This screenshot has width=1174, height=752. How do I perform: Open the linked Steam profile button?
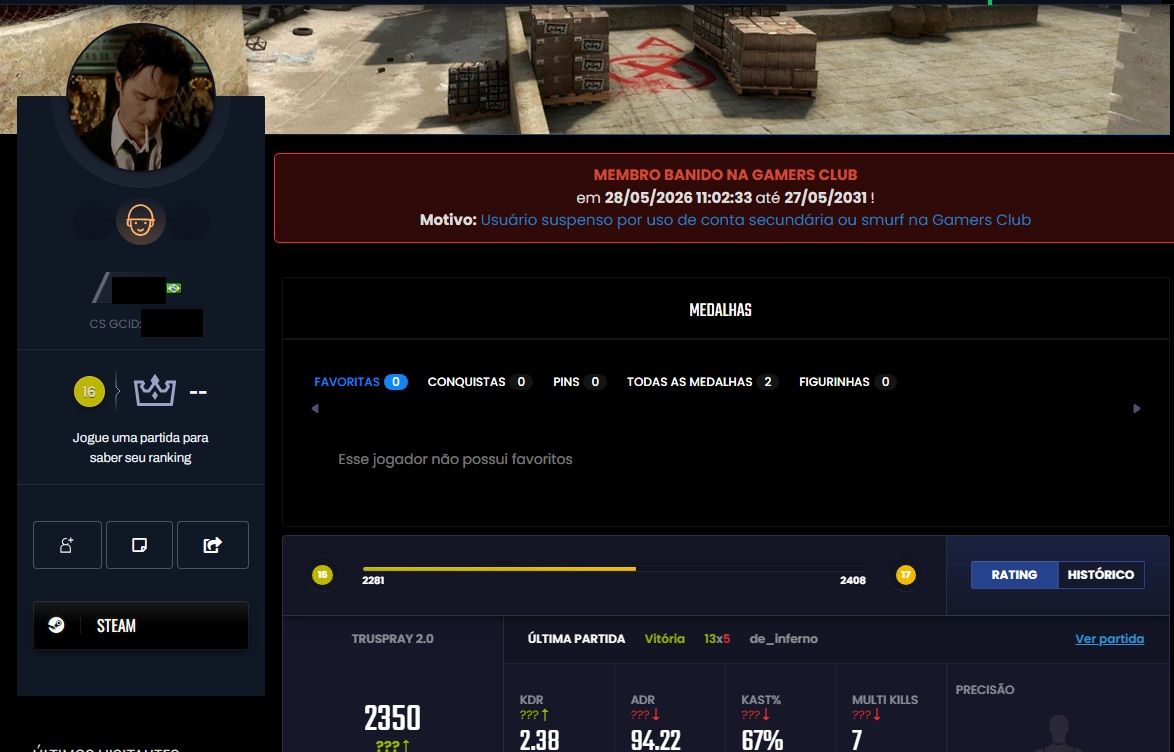pos(141,625)
